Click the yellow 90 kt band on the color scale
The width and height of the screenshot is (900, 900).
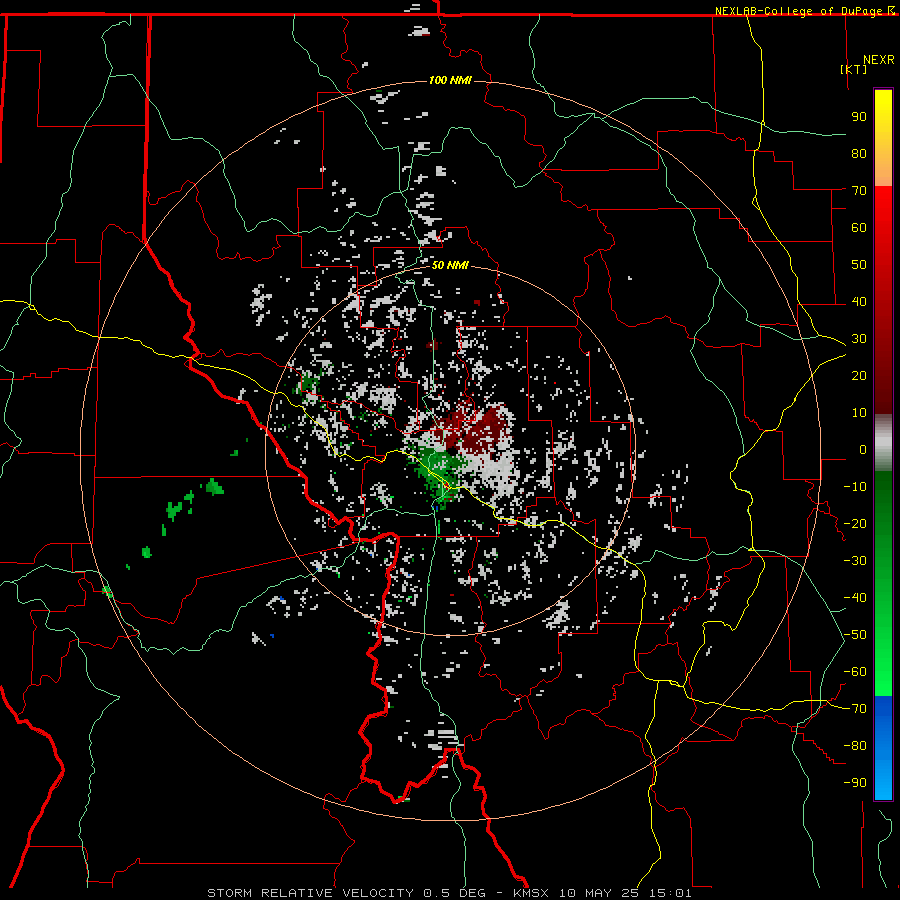883,118
